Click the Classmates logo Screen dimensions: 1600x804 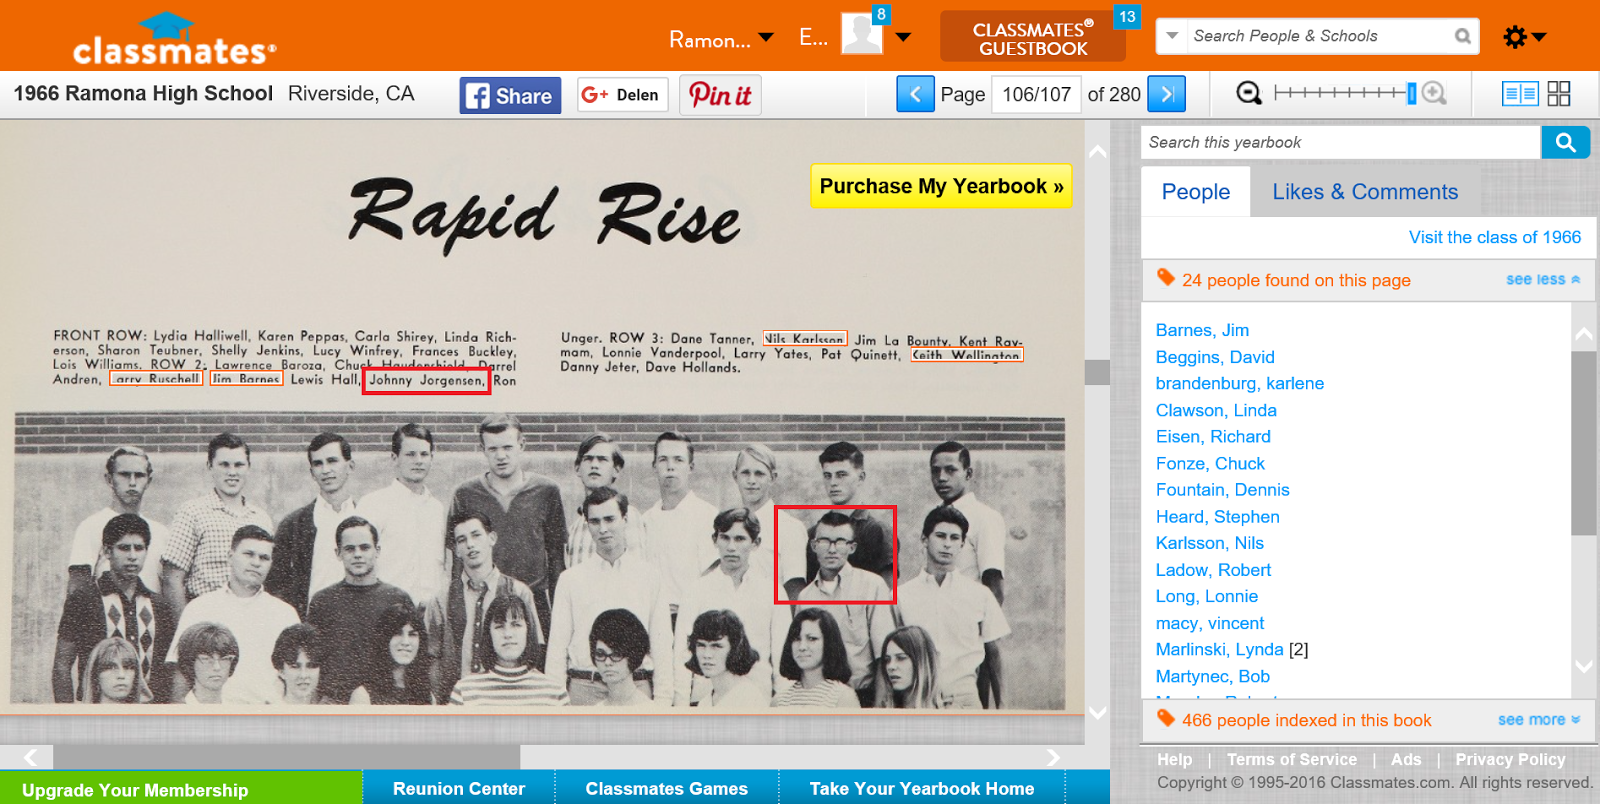pos(174,38)
